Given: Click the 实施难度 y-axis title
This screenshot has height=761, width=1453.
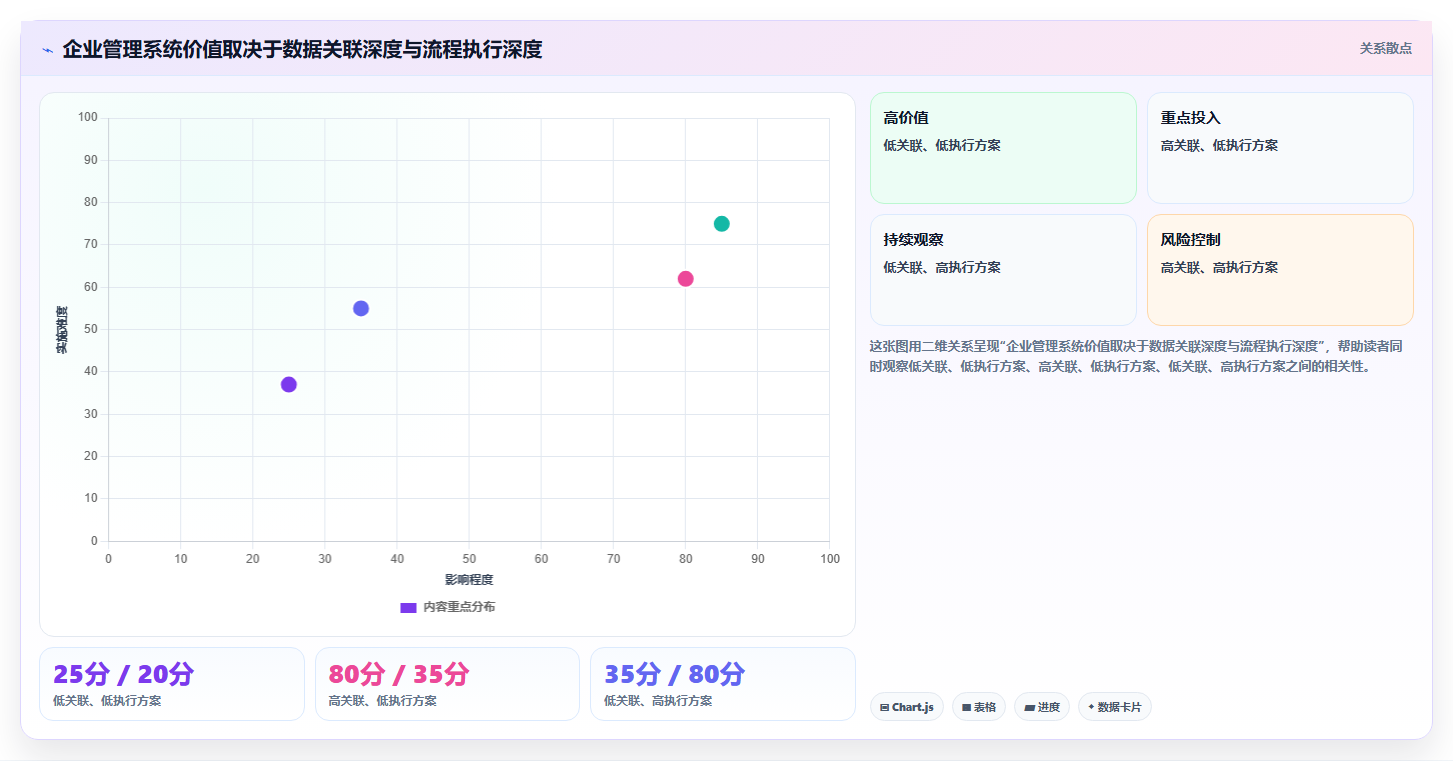Looking at the screenshot, I should click(62, 329).
